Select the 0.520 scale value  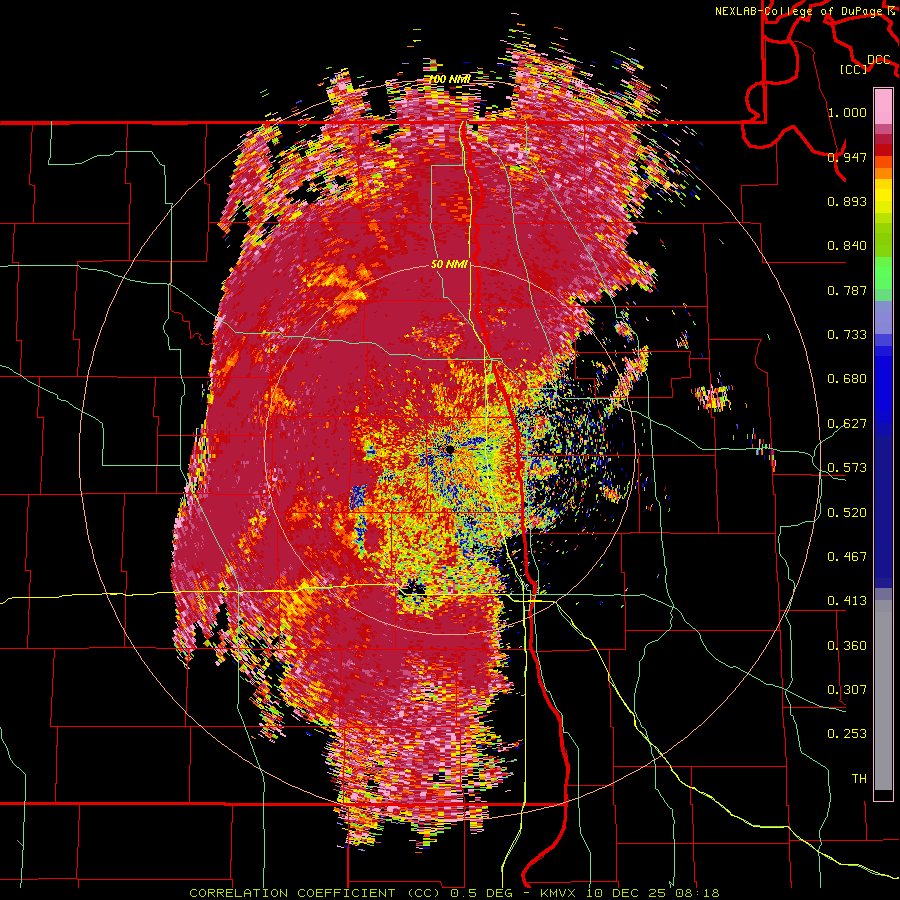[847, 512]
